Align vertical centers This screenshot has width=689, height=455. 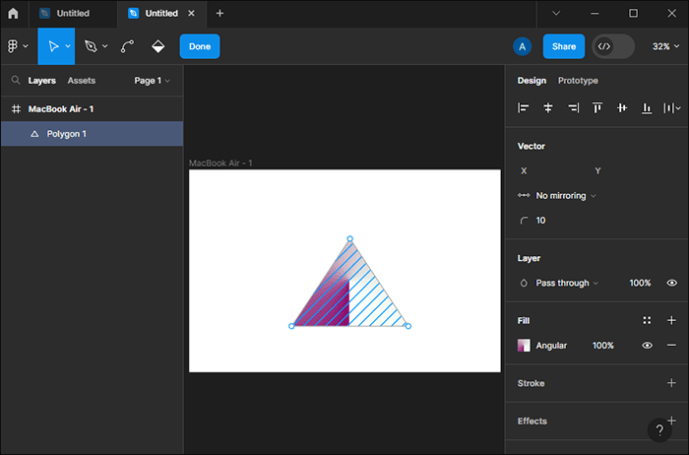tap(622, 108)
